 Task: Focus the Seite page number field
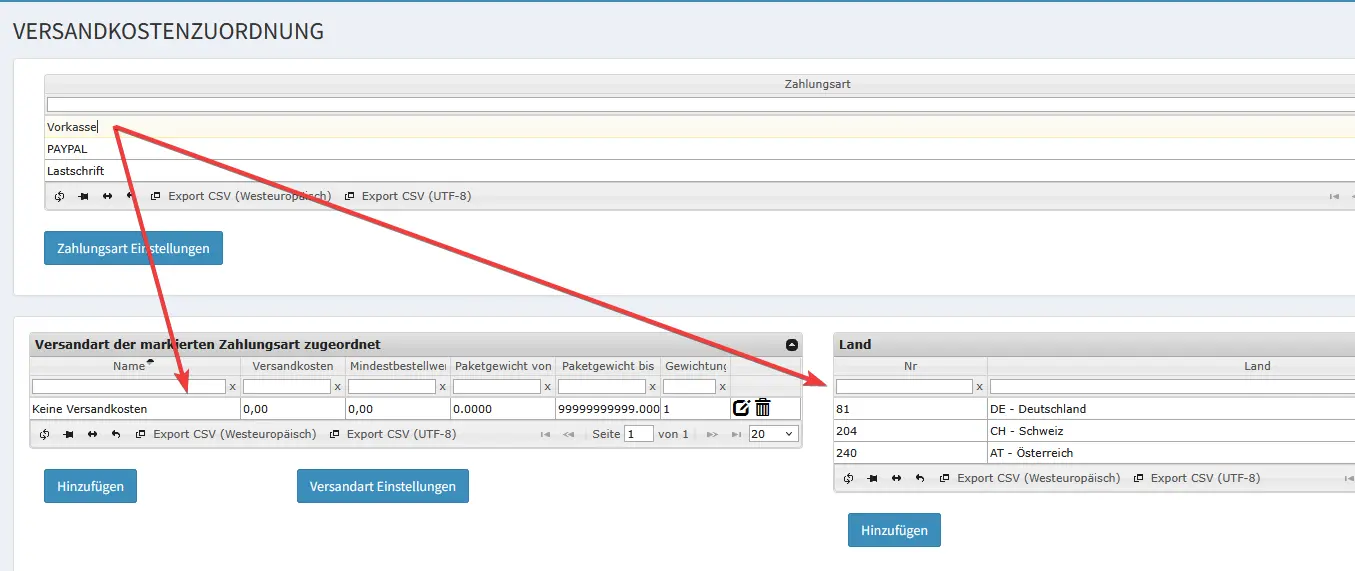[x=638, y=434]
